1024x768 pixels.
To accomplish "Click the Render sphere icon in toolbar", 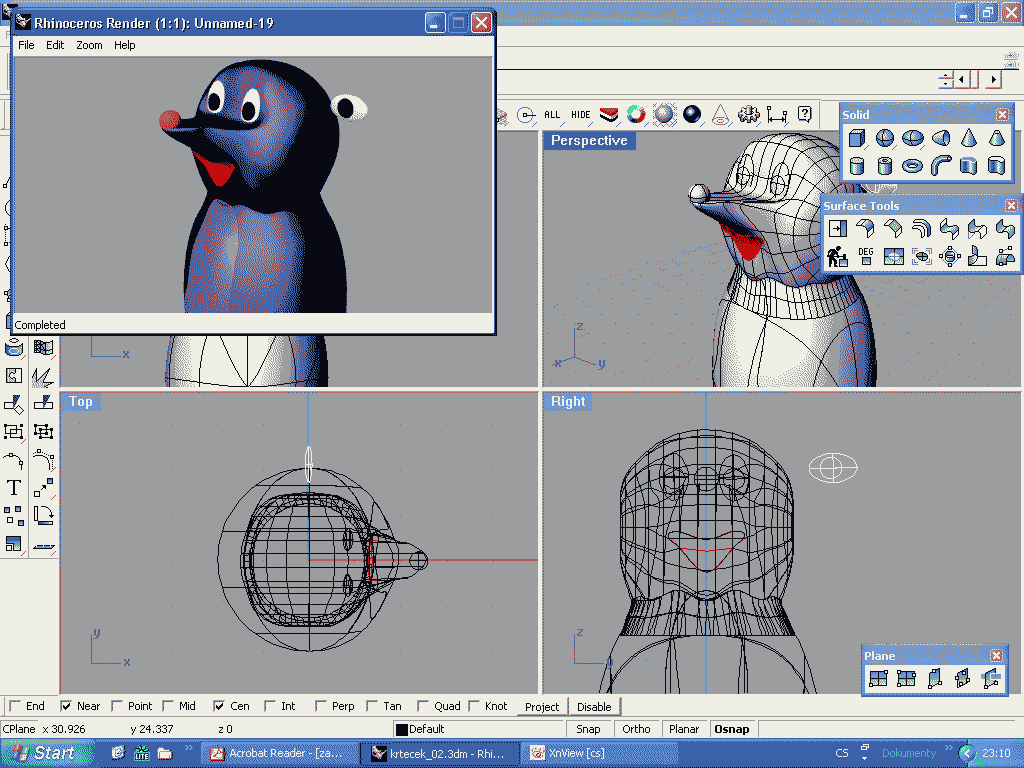I will point(692,115).
